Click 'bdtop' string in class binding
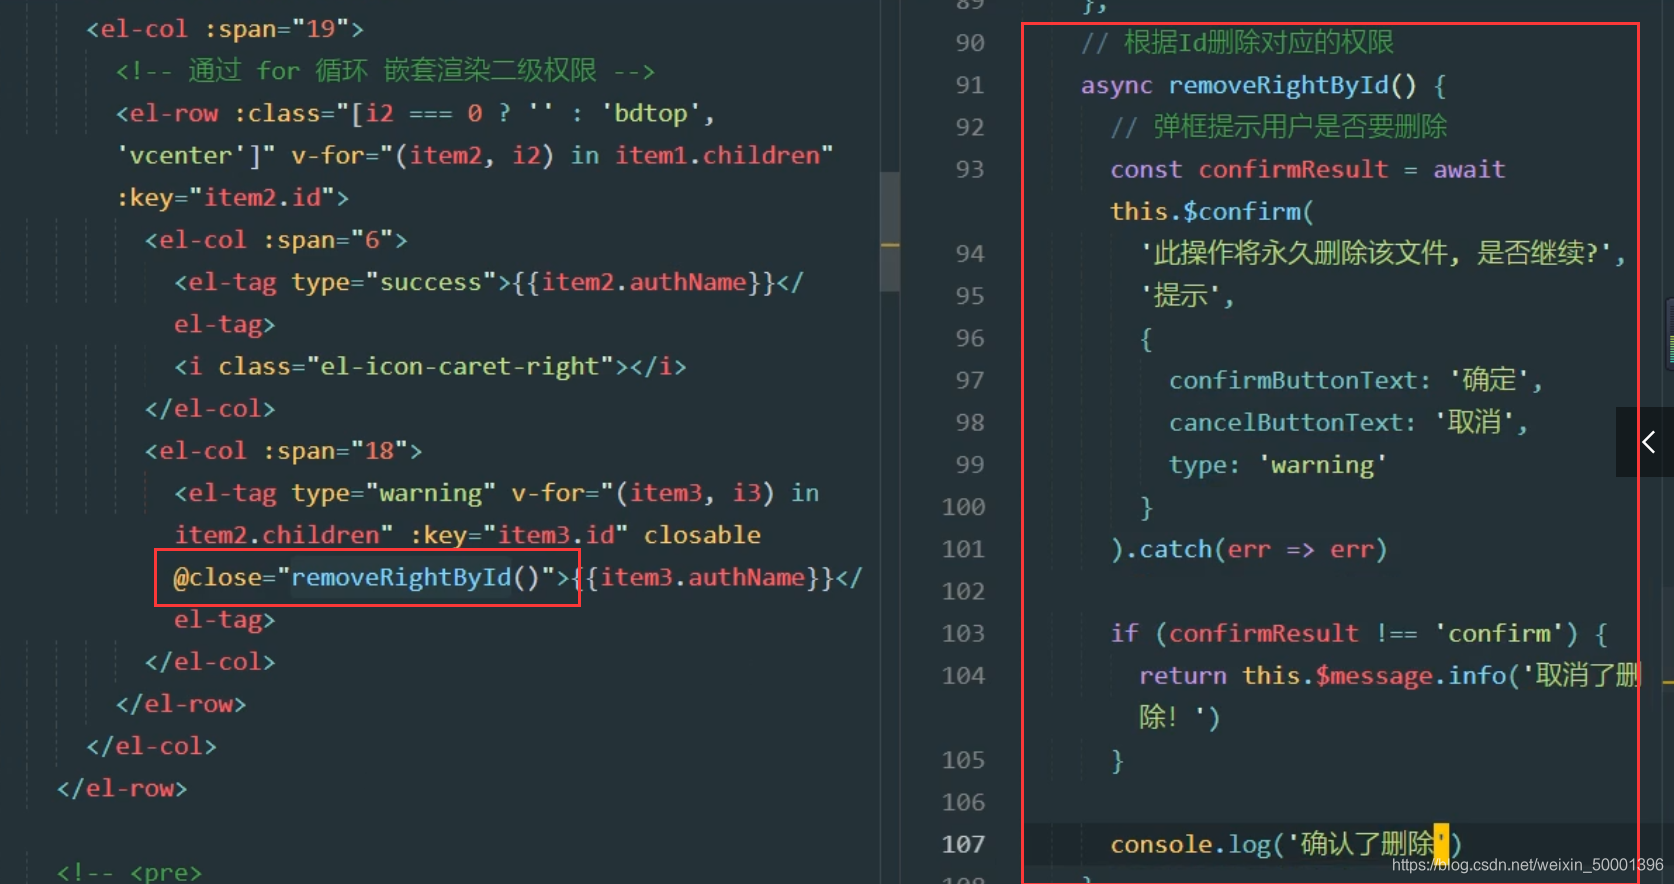 pos(651,113)
